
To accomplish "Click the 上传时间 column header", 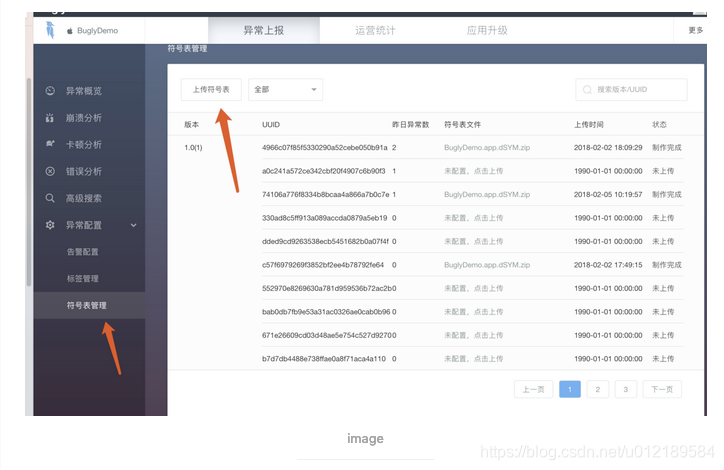I will point(588,125).
